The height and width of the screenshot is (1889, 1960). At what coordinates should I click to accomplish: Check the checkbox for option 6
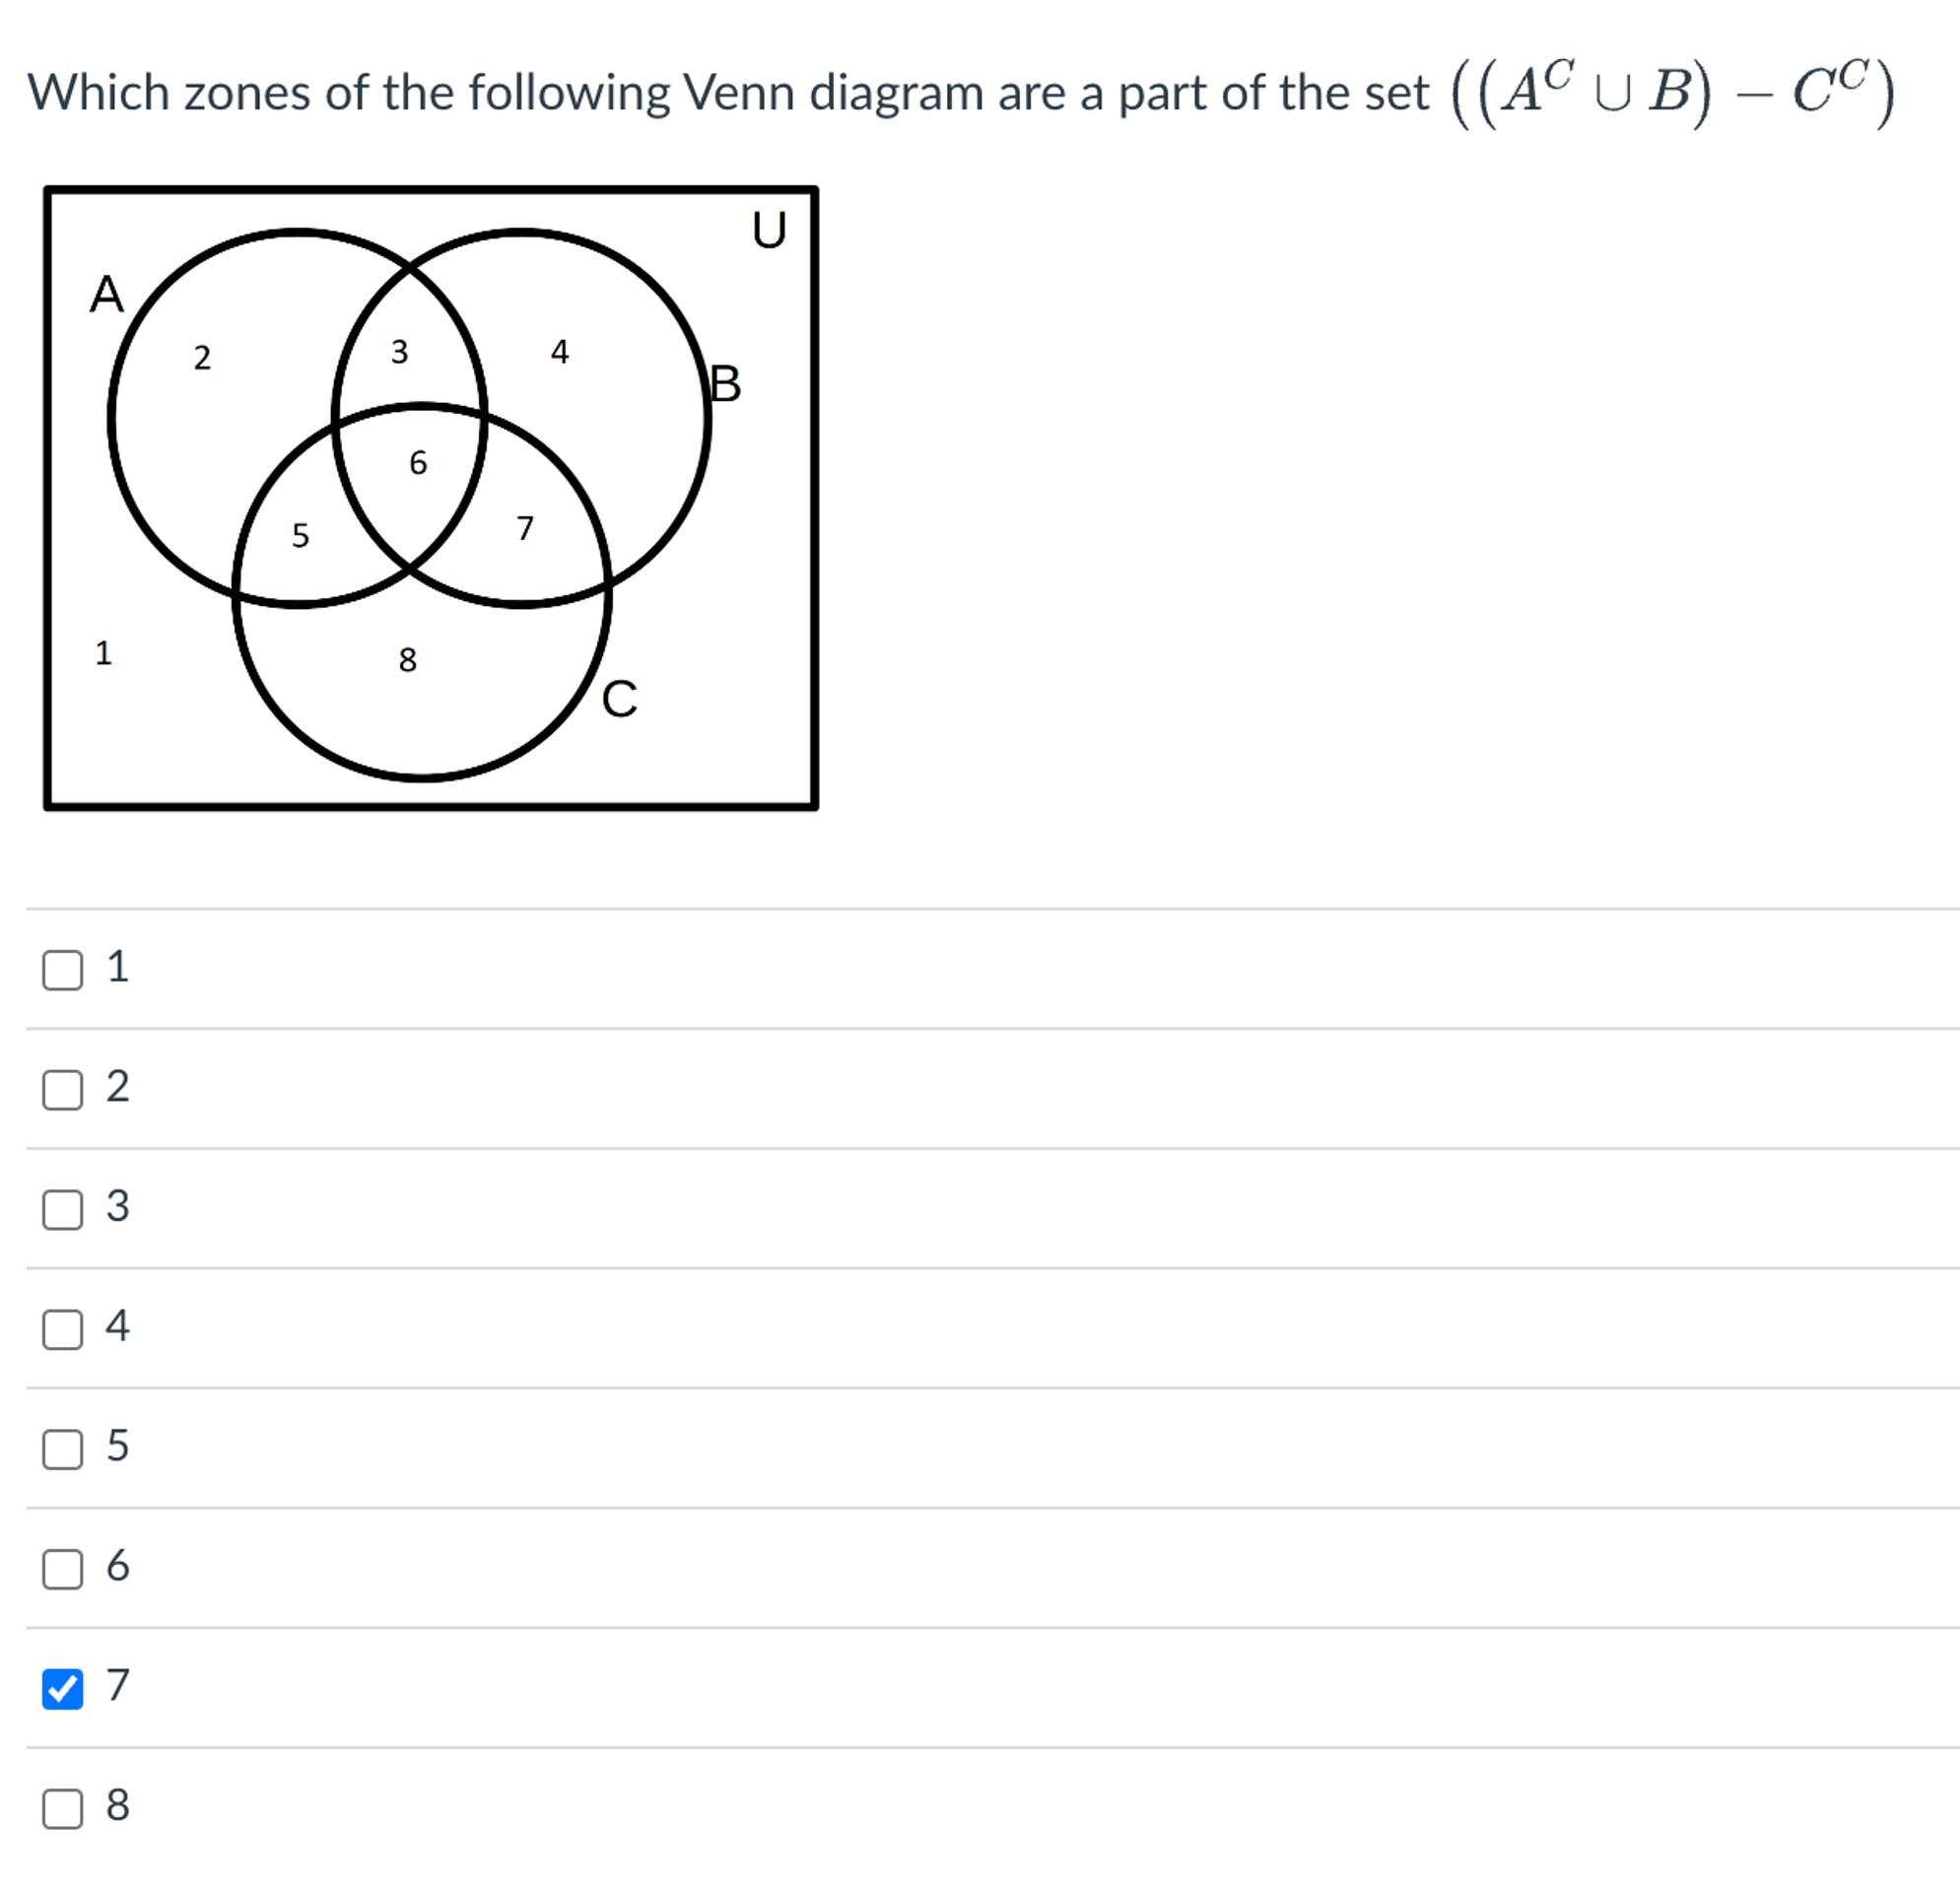tap(63, 1568)
